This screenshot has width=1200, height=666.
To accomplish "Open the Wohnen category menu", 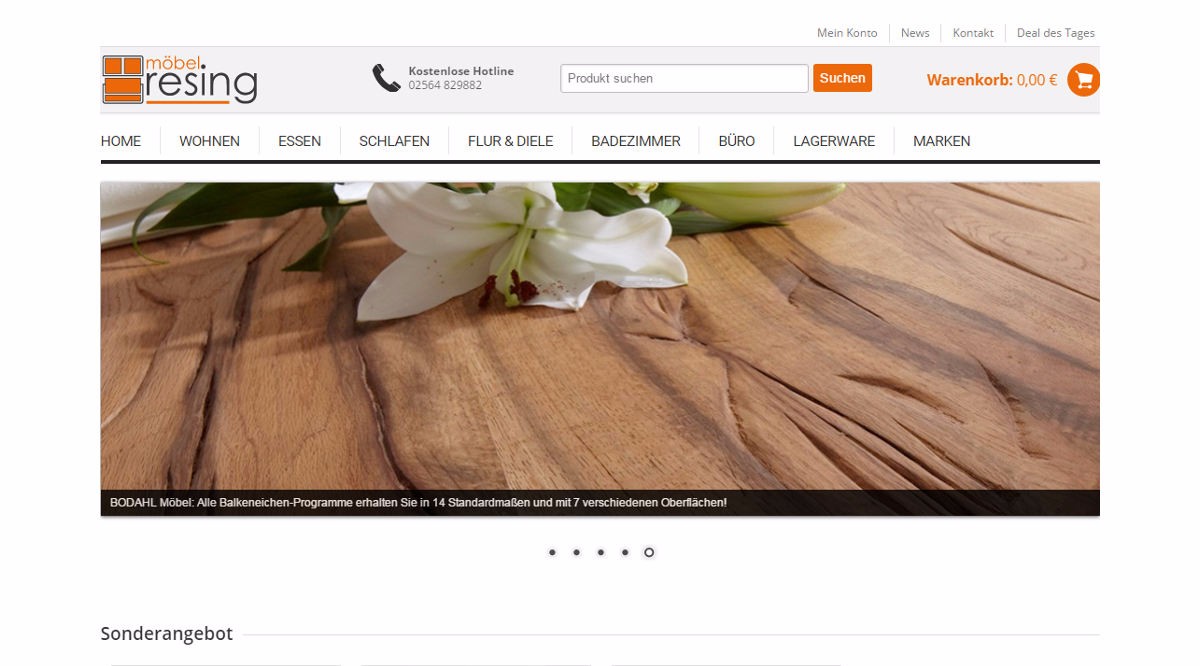I will 209,141.
